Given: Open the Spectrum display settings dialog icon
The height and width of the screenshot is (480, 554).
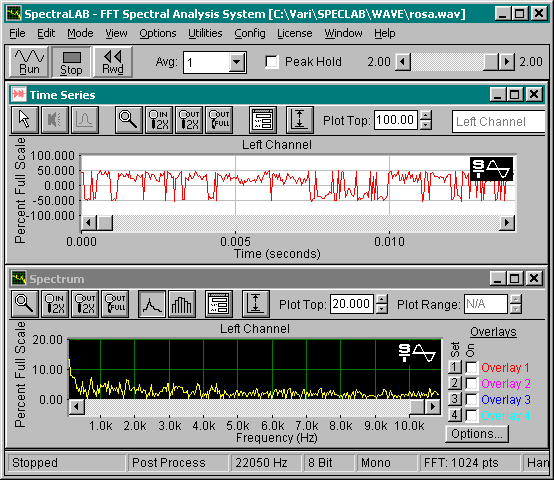Looking at the screenshot, I should click(x=219, y=304).
